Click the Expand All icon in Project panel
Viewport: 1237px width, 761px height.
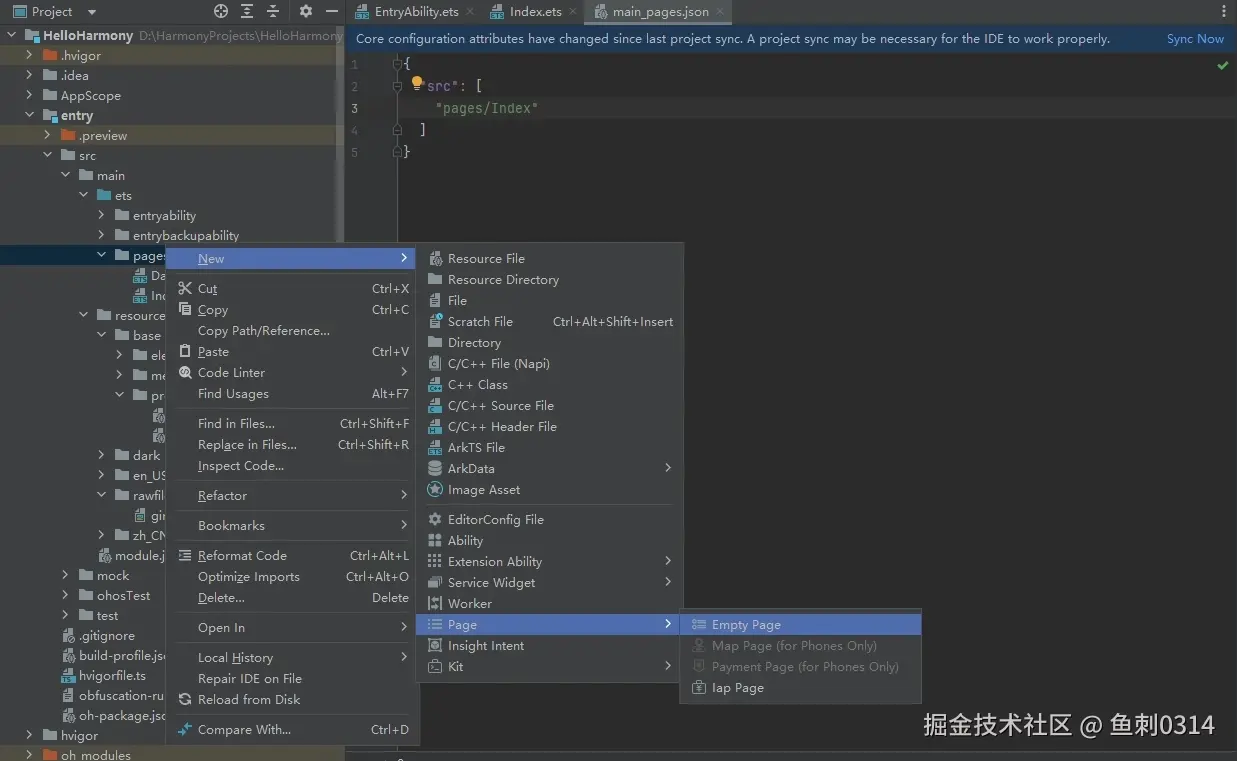[247, 11]
